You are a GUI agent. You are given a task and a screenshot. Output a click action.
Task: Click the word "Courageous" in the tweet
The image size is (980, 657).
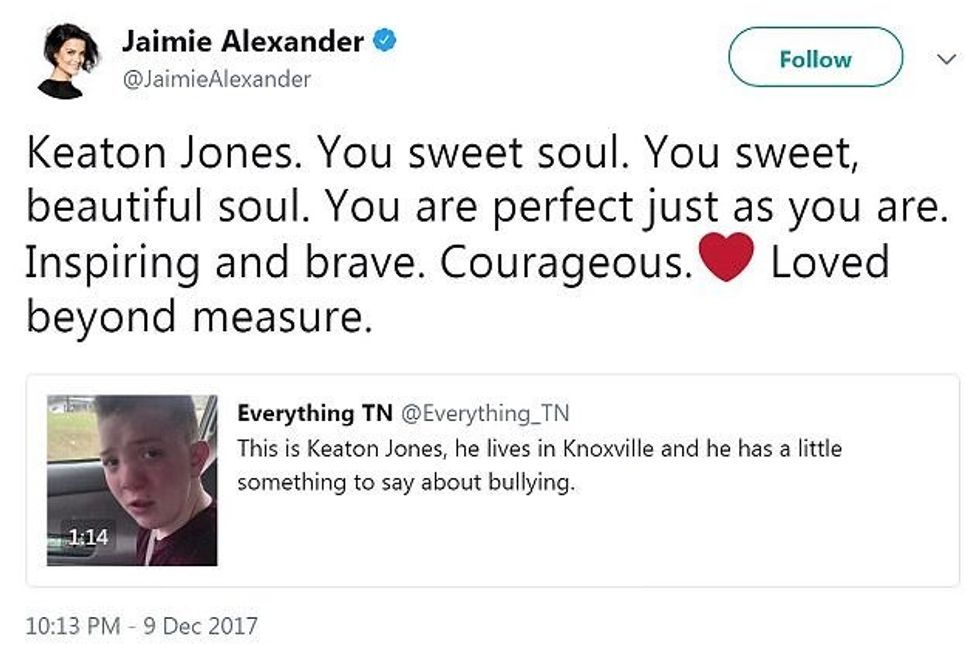566,263
